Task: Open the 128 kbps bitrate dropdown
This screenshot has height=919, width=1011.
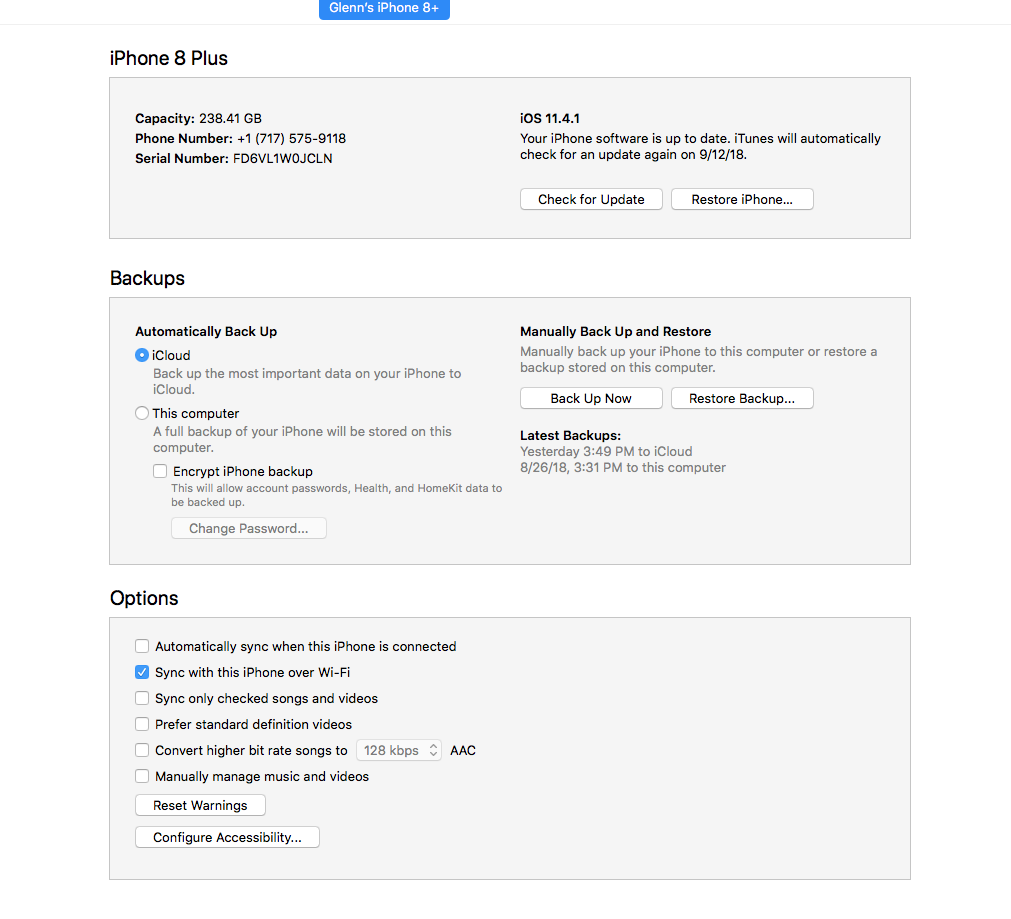Action: 399,750
